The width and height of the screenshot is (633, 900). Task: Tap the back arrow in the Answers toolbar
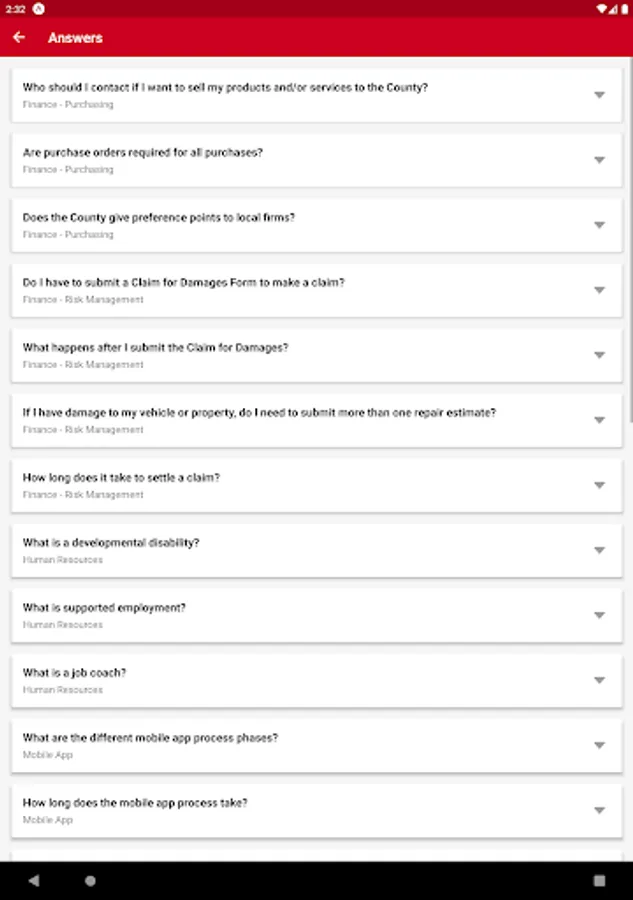click(19, 37)
